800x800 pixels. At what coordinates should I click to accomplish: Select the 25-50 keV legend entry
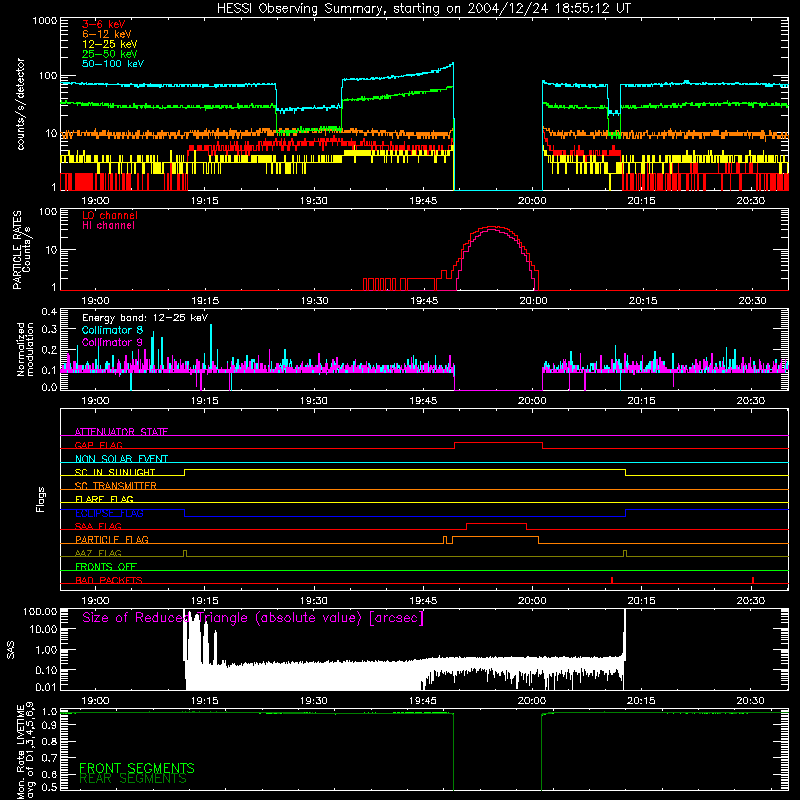(x=109, y=54)
